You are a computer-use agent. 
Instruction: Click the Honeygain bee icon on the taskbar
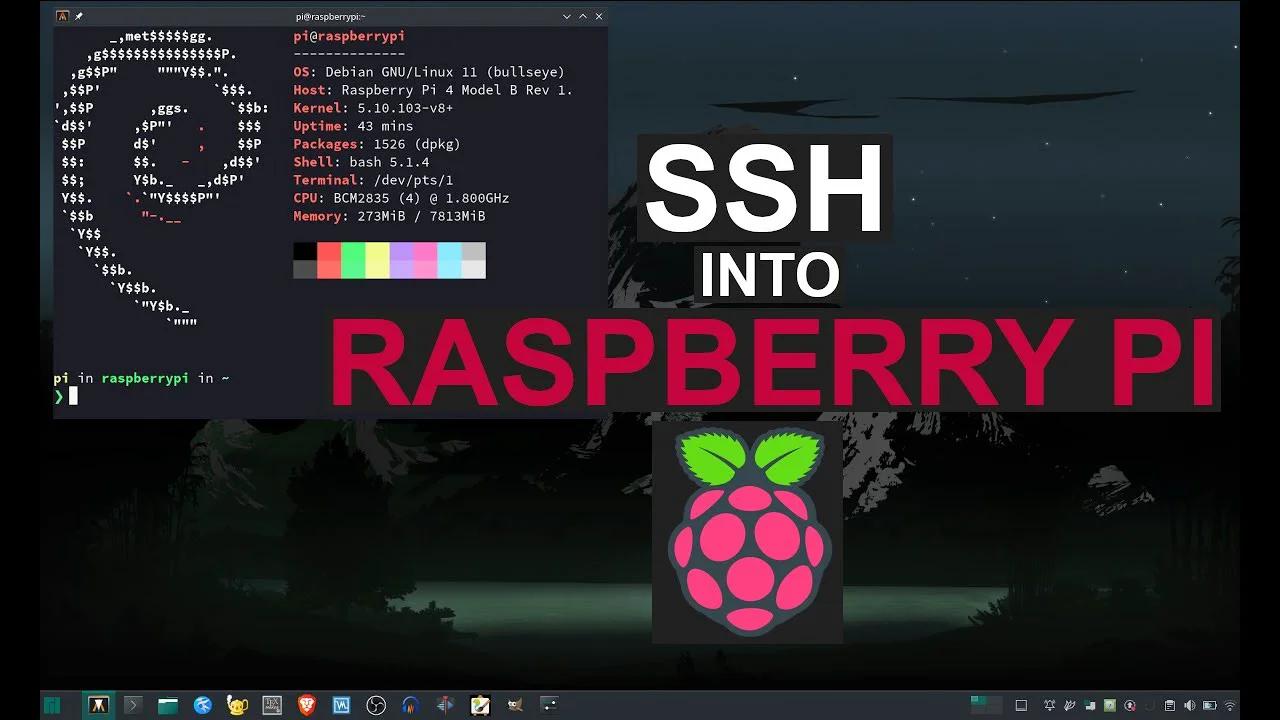(236, 705)
